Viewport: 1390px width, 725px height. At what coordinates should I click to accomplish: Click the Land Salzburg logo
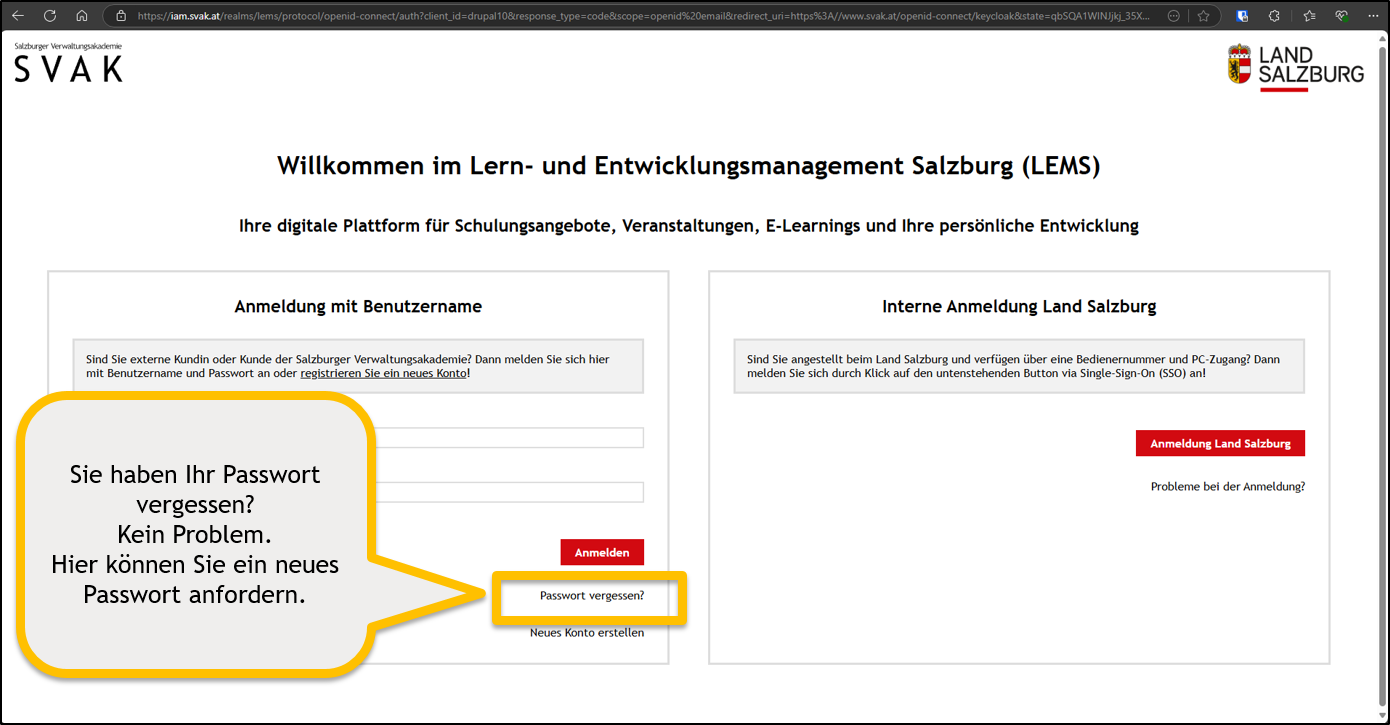[x=1295, y=67]
